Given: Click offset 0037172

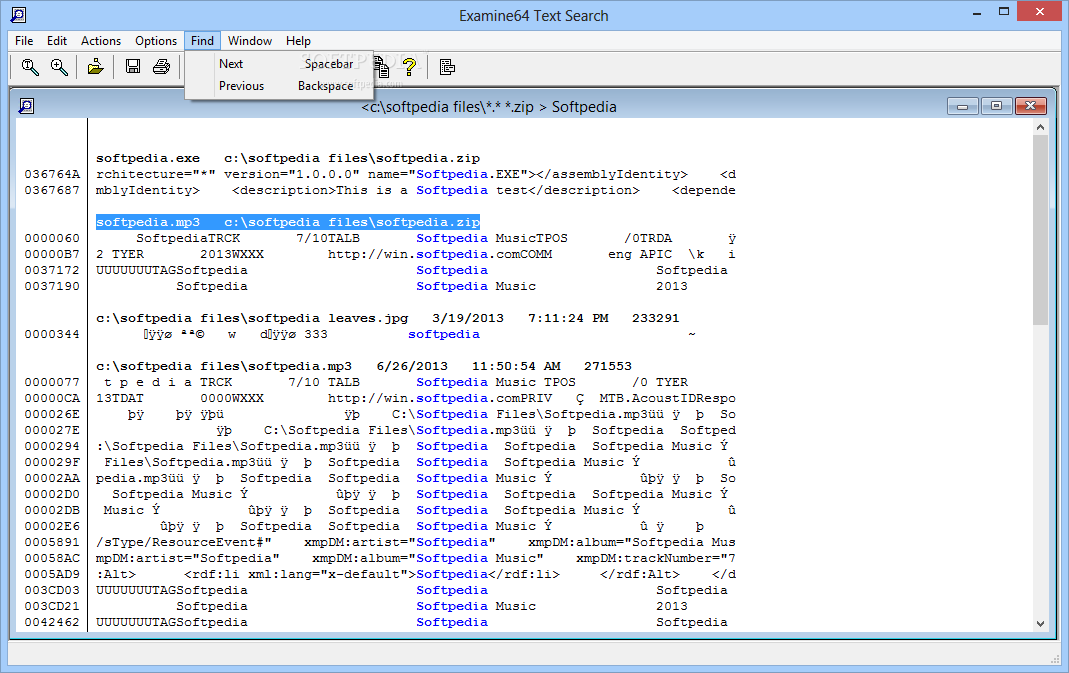Looking at the screenshot, I should [52, 271].
